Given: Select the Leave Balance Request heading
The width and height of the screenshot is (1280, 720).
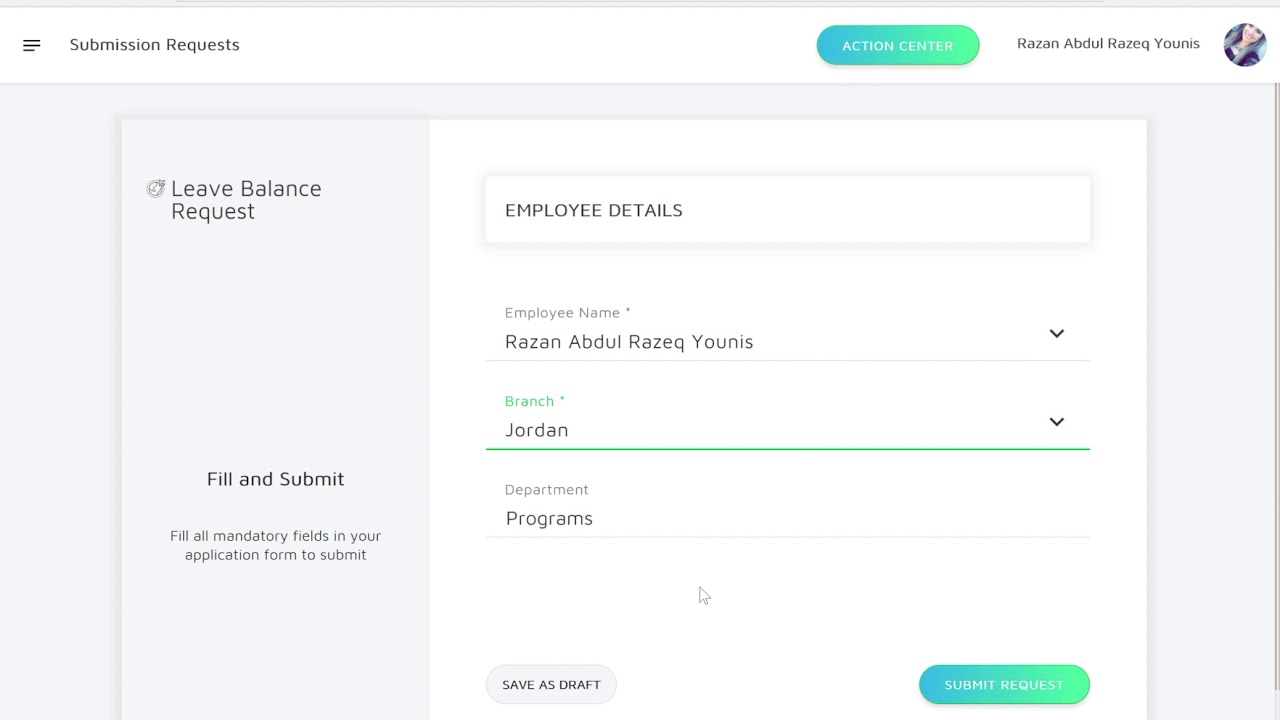Looking at the screenshot, I should point(246,200).
